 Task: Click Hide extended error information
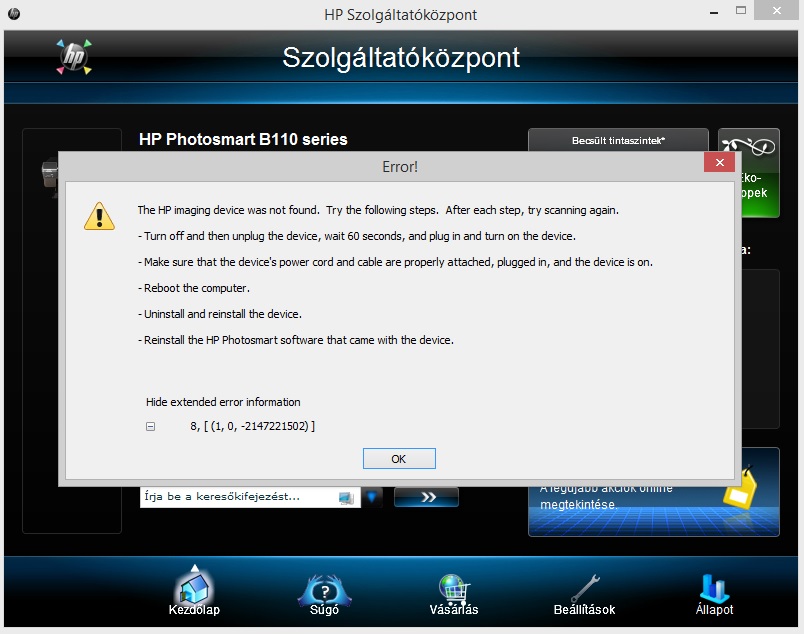[223, 402]
